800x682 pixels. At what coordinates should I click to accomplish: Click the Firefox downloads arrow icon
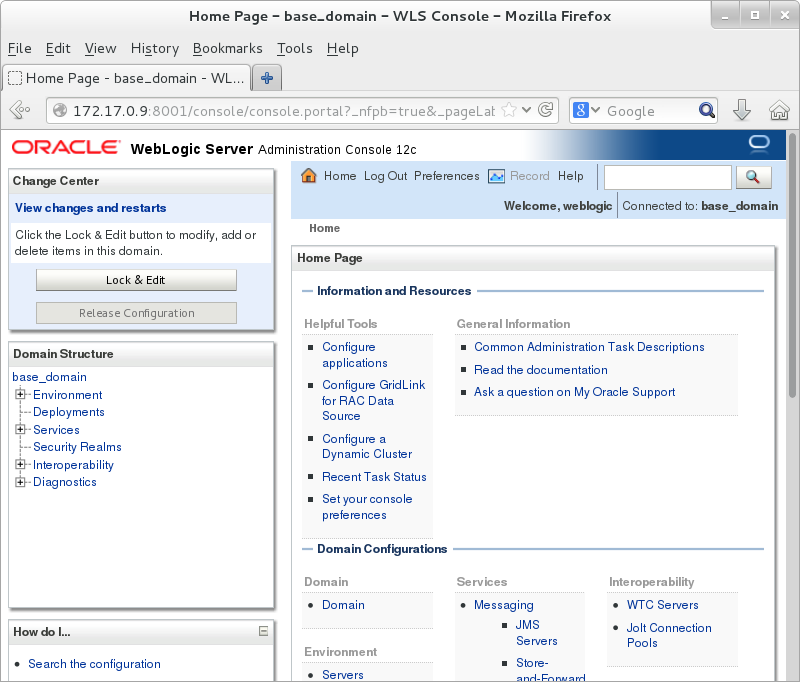[742, 111]
